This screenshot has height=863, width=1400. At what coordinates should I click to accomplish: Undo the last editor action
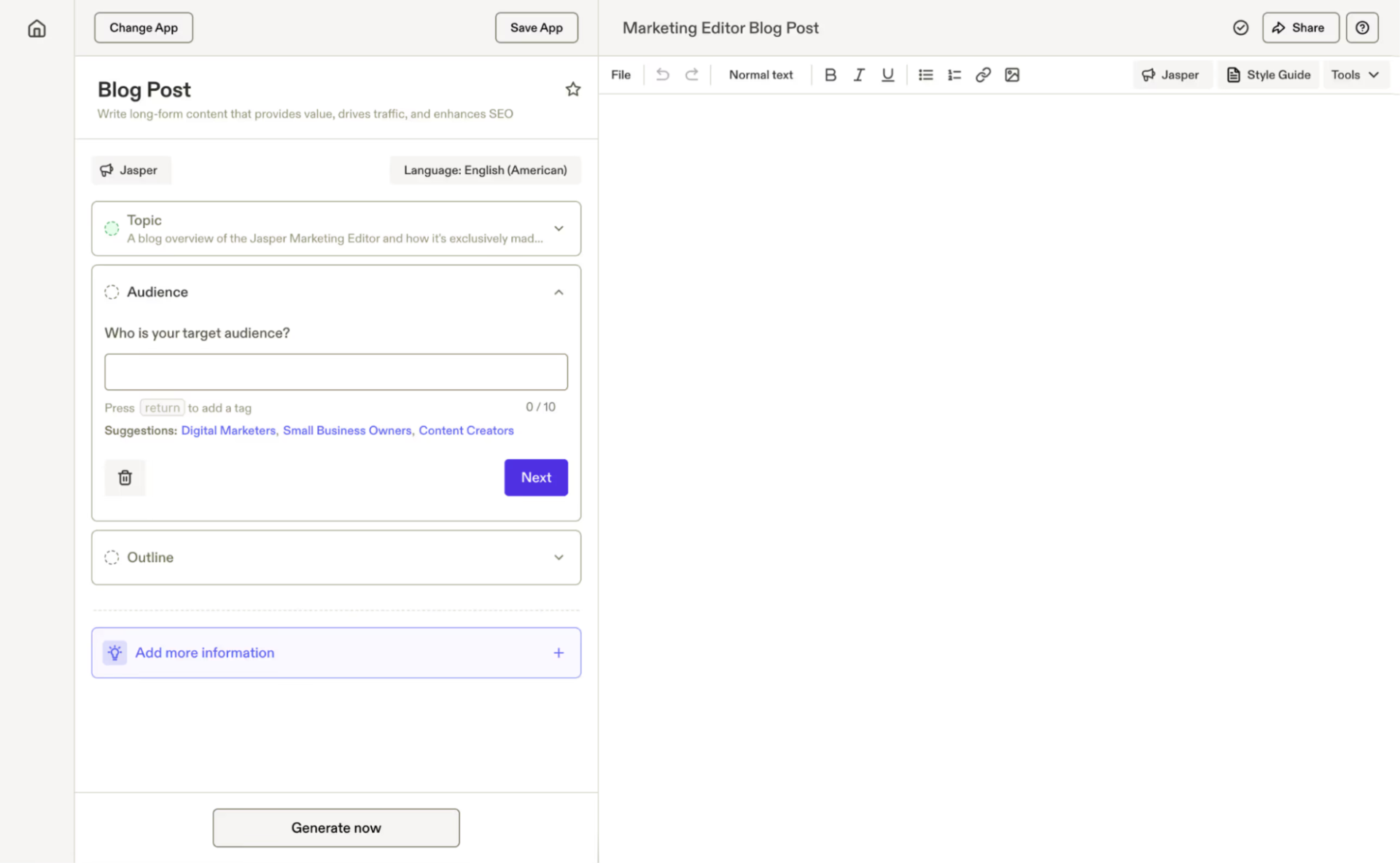click(662, 75)
